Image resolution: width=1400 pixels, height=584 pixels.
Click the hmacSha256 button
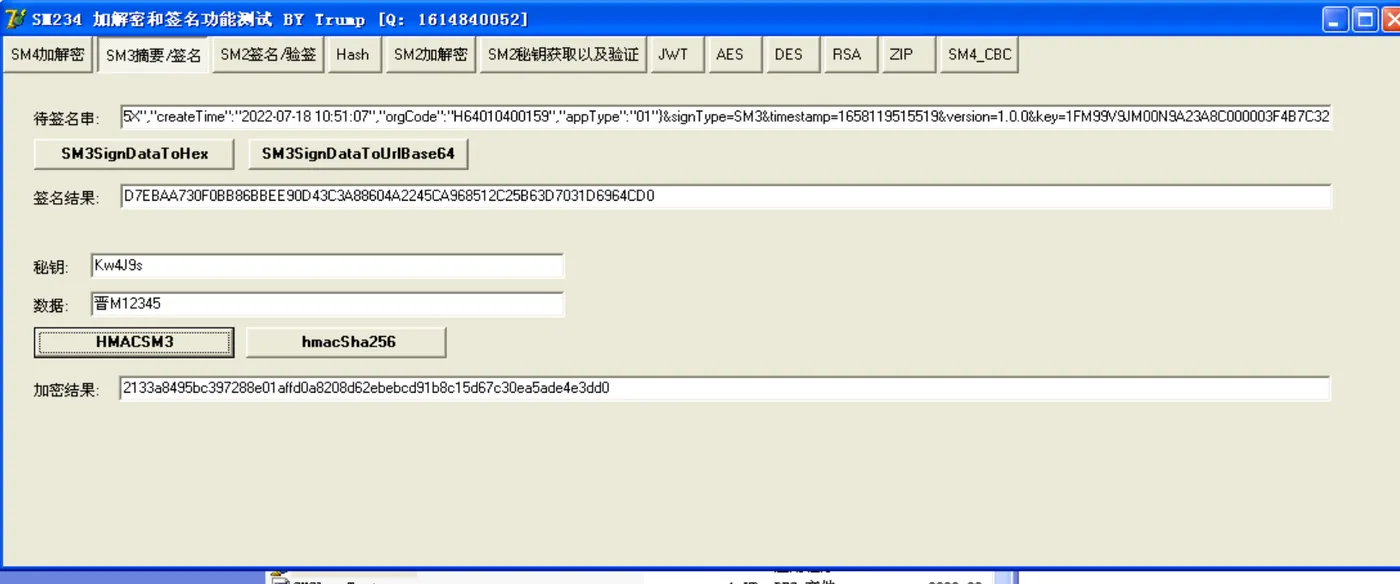click(x=347, y=342)
